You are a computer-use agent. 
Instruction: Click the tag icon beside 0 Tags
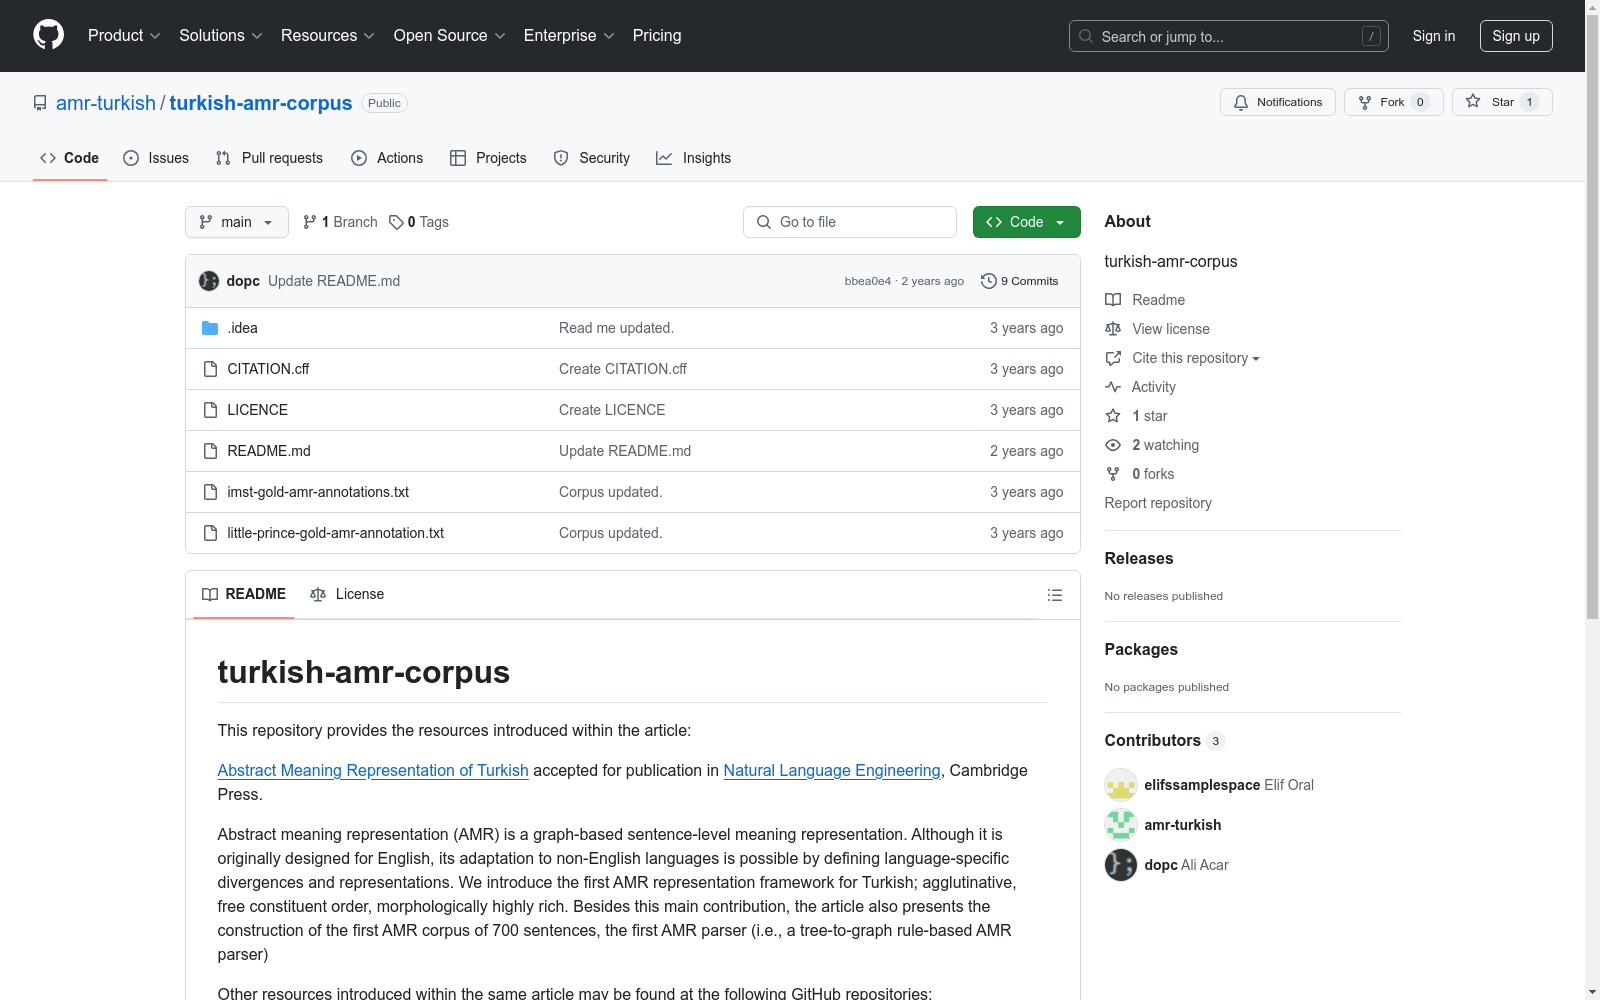point(396,222)
